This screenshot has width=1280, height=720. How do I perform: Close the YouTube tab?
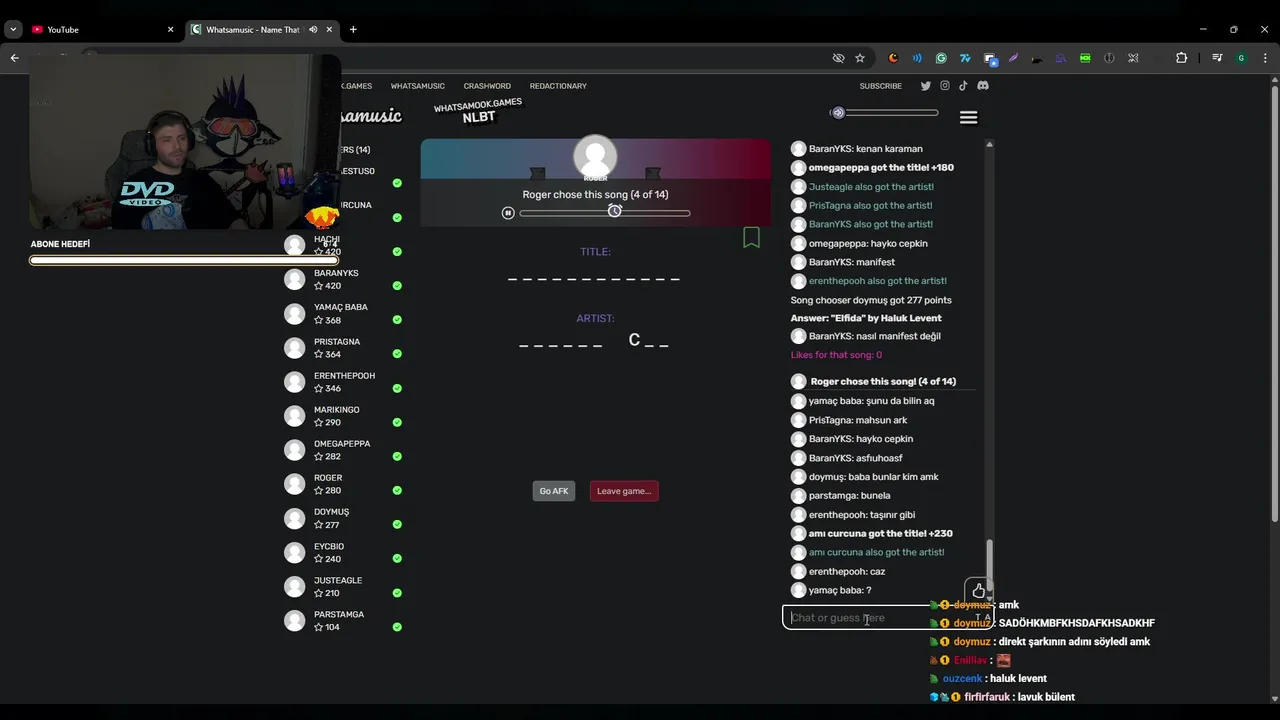170,30
